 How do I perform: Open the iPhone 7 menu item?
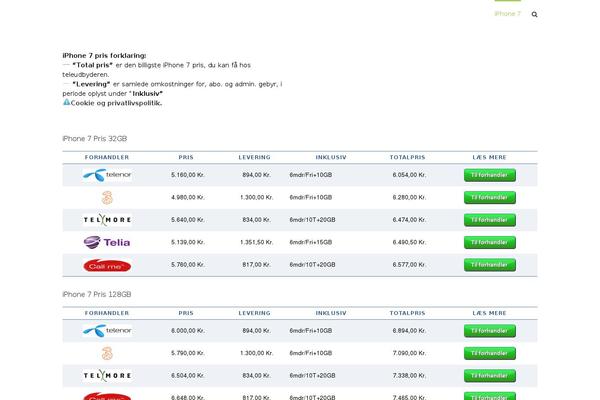pyautogui.click(x=507, y=14)
